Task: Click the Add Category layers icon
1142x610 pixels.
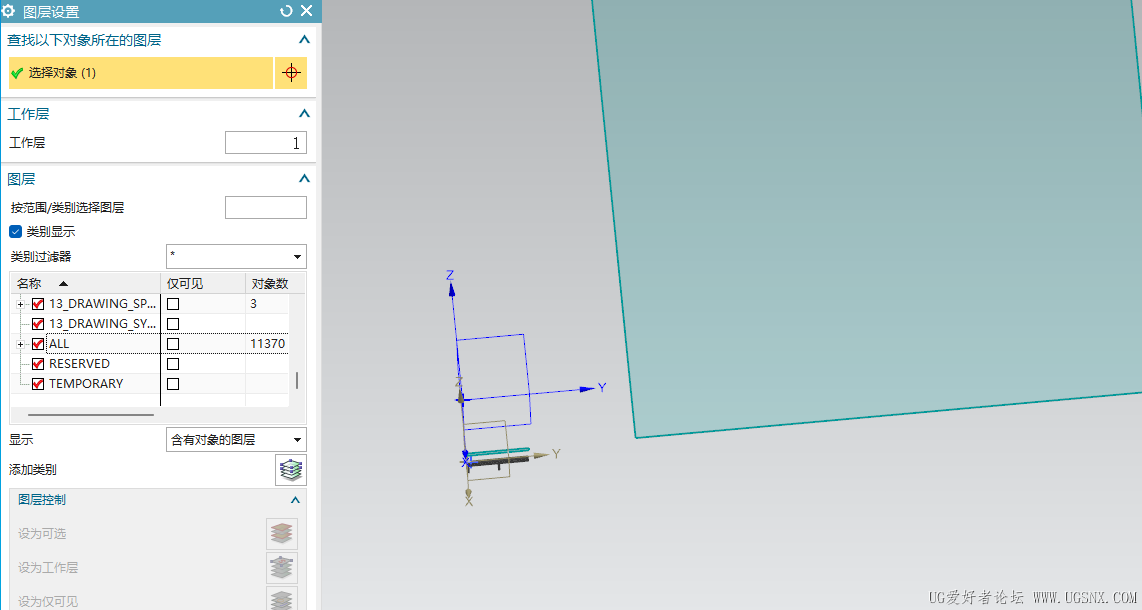Action: pyautogui.click(x=291, y=470)
